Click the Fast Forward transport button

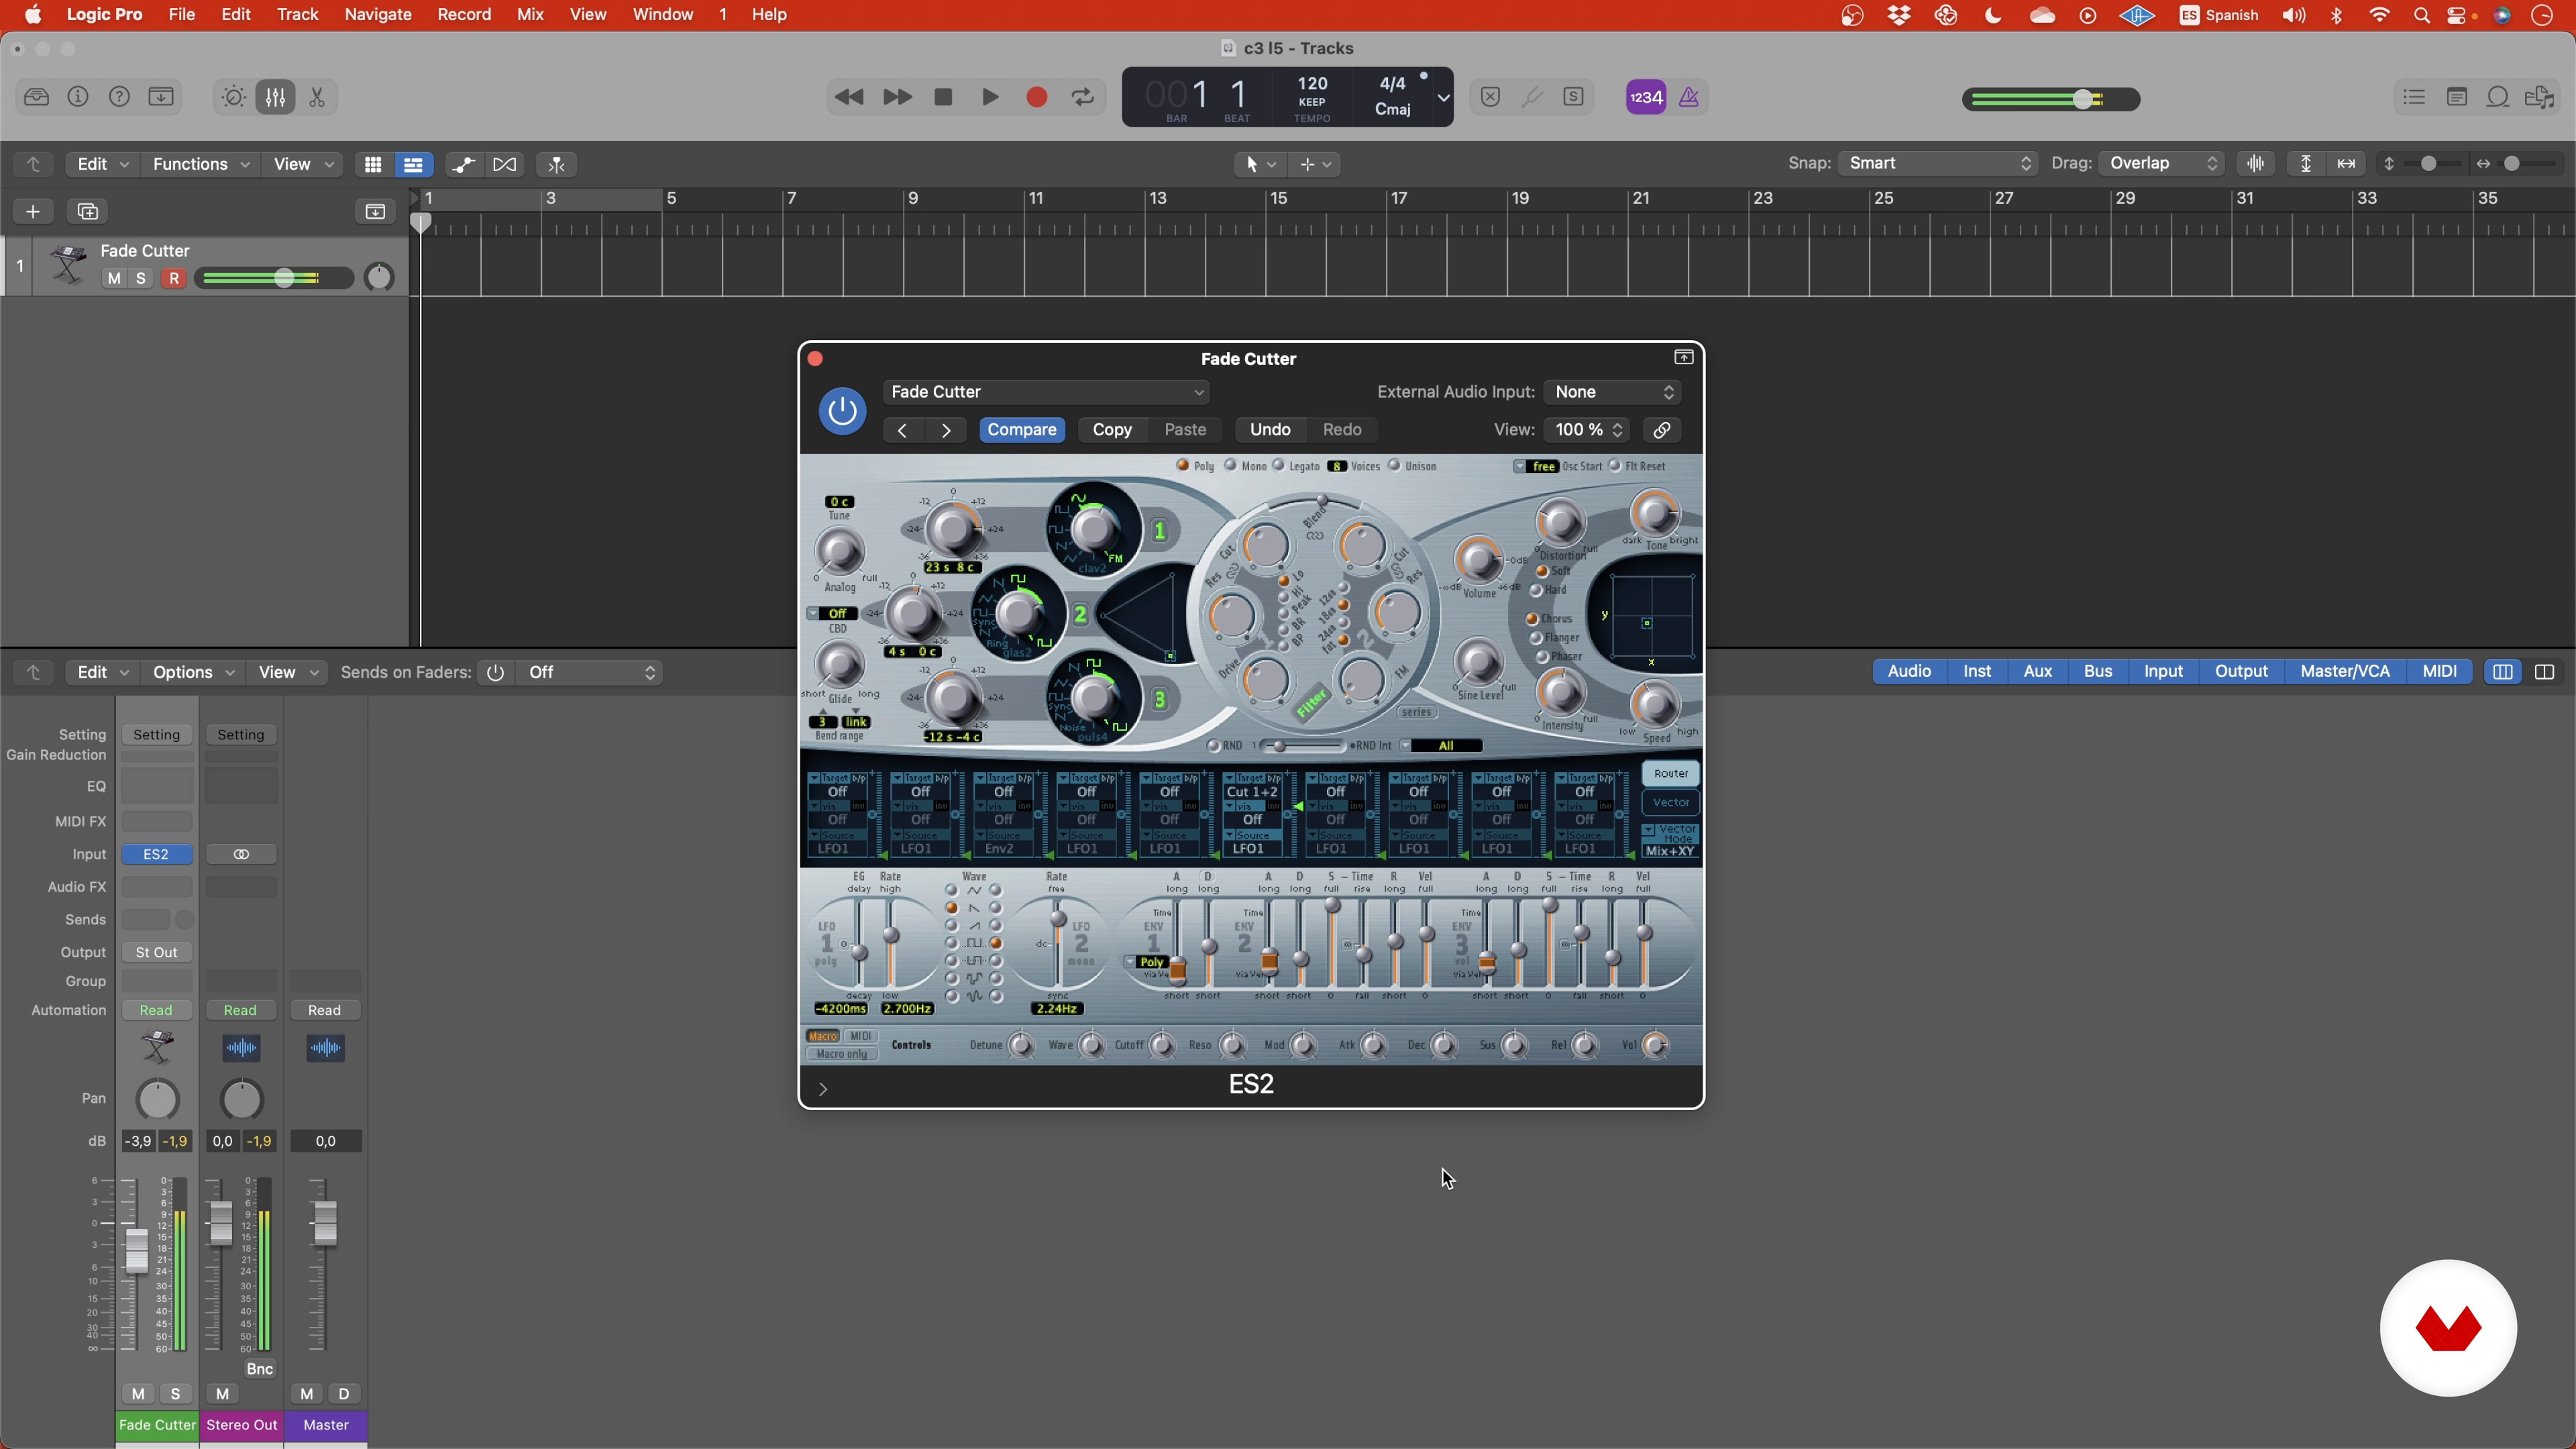point(897,97)
